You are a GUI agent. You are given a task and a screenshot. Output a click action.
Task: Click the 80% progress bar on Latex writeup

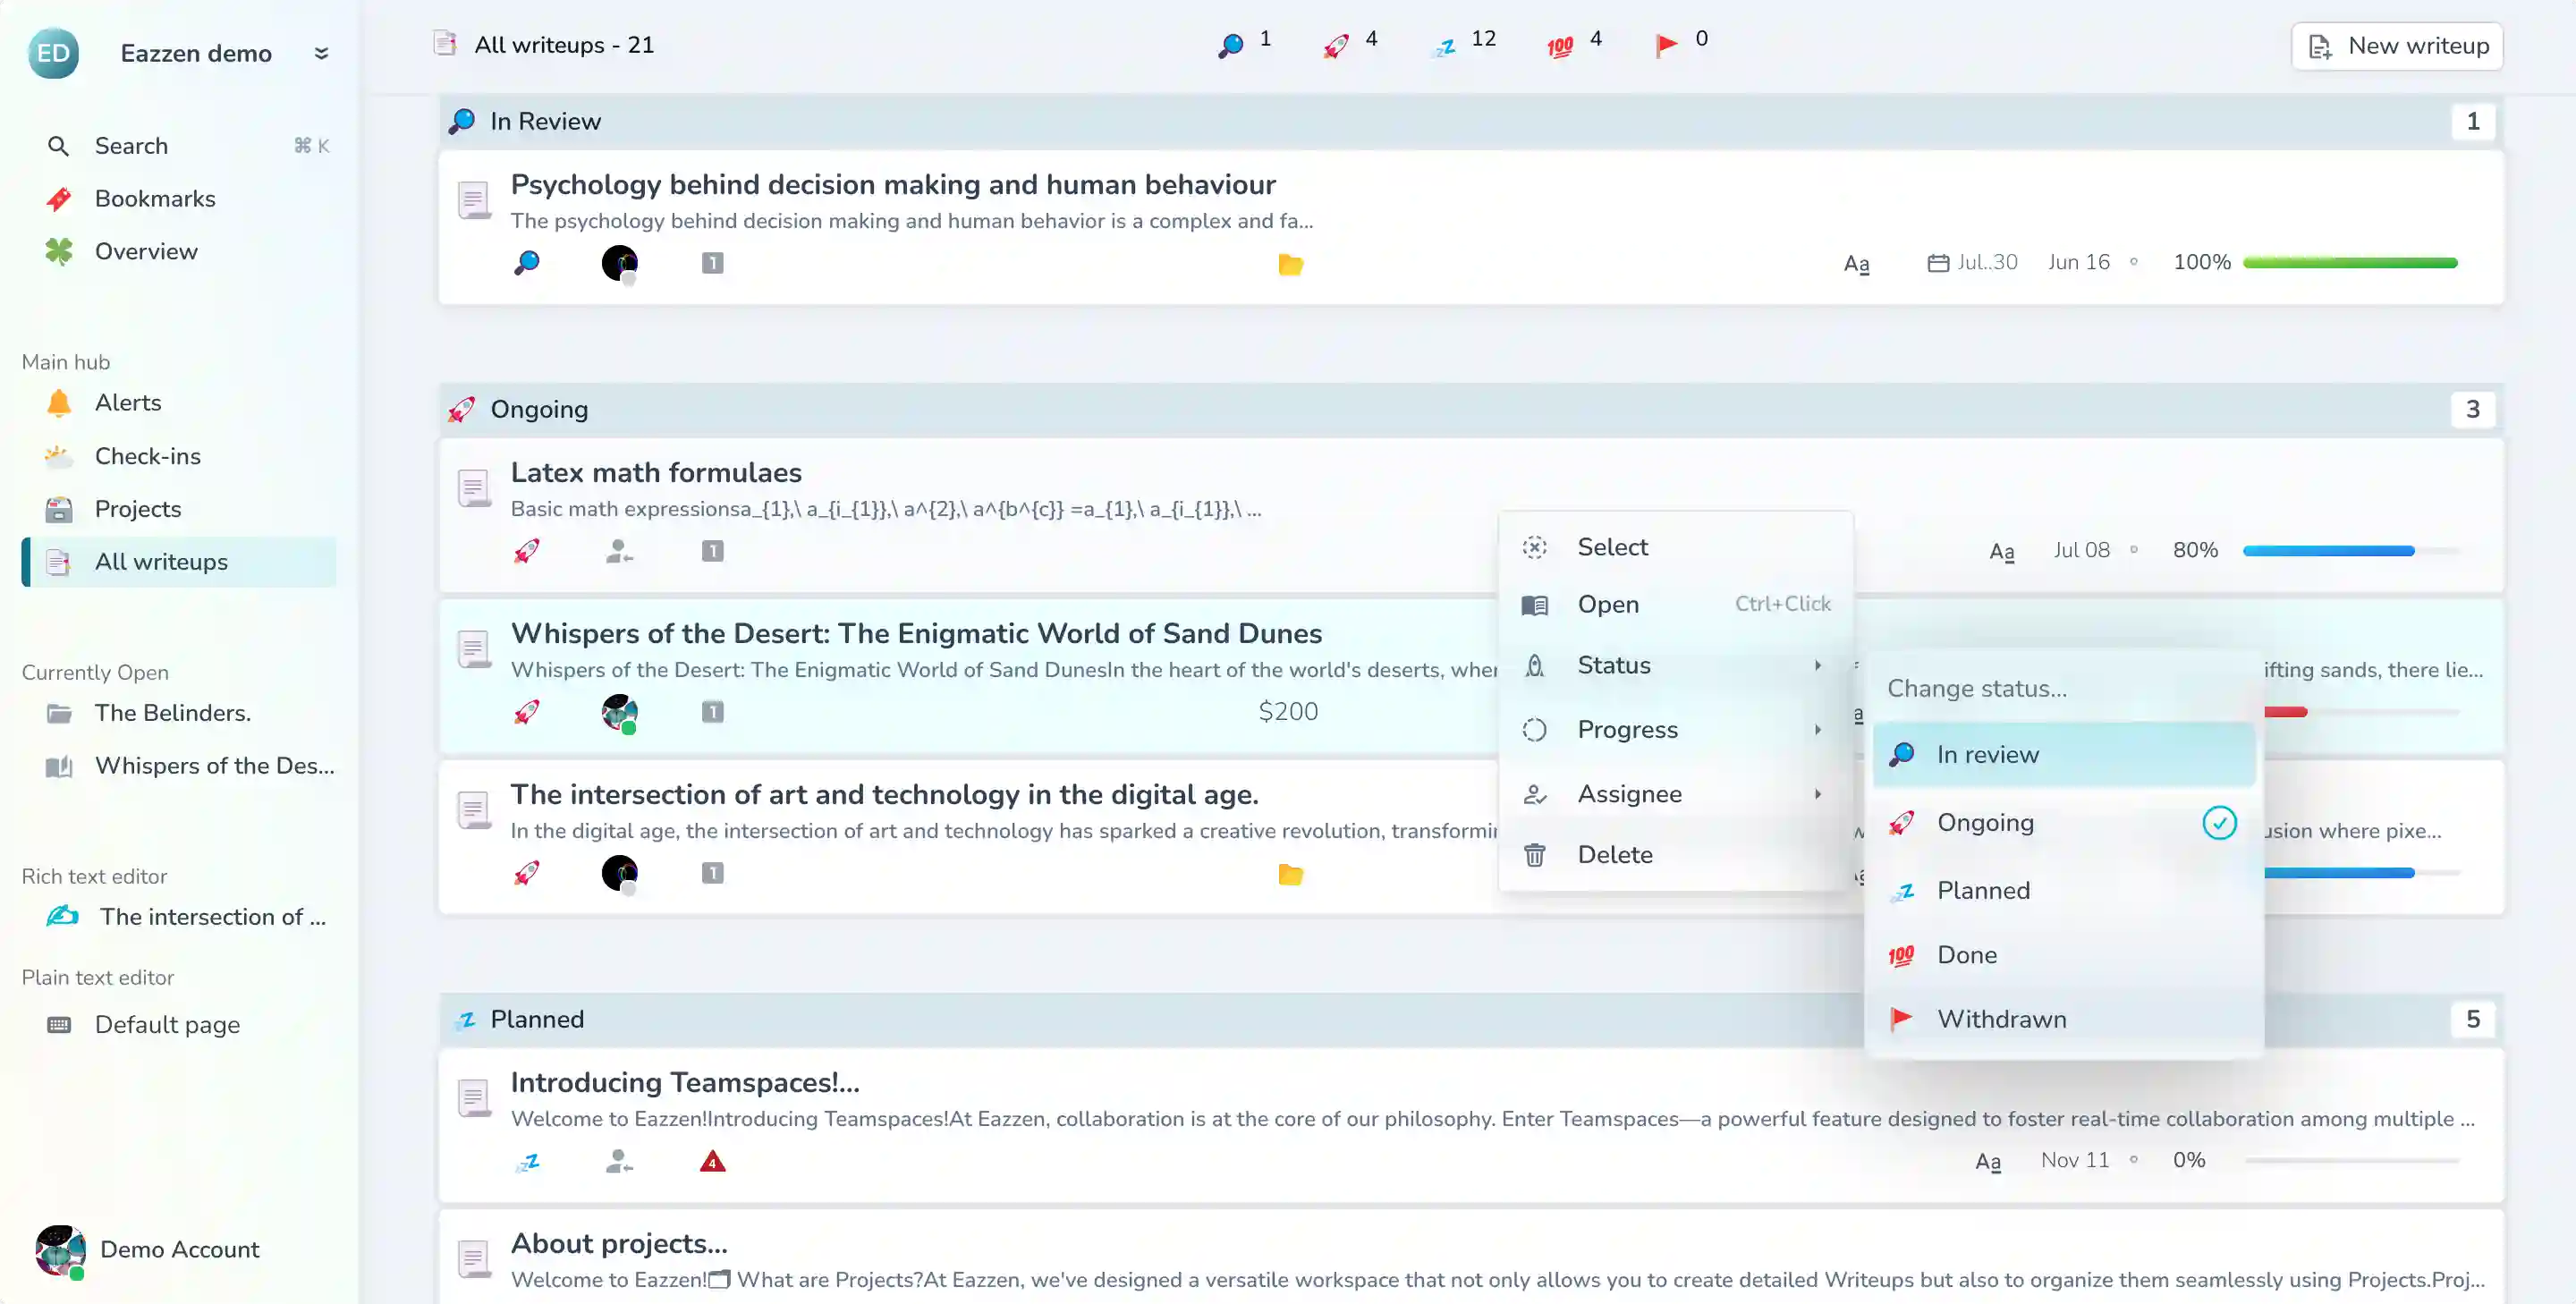point(2349,551)
